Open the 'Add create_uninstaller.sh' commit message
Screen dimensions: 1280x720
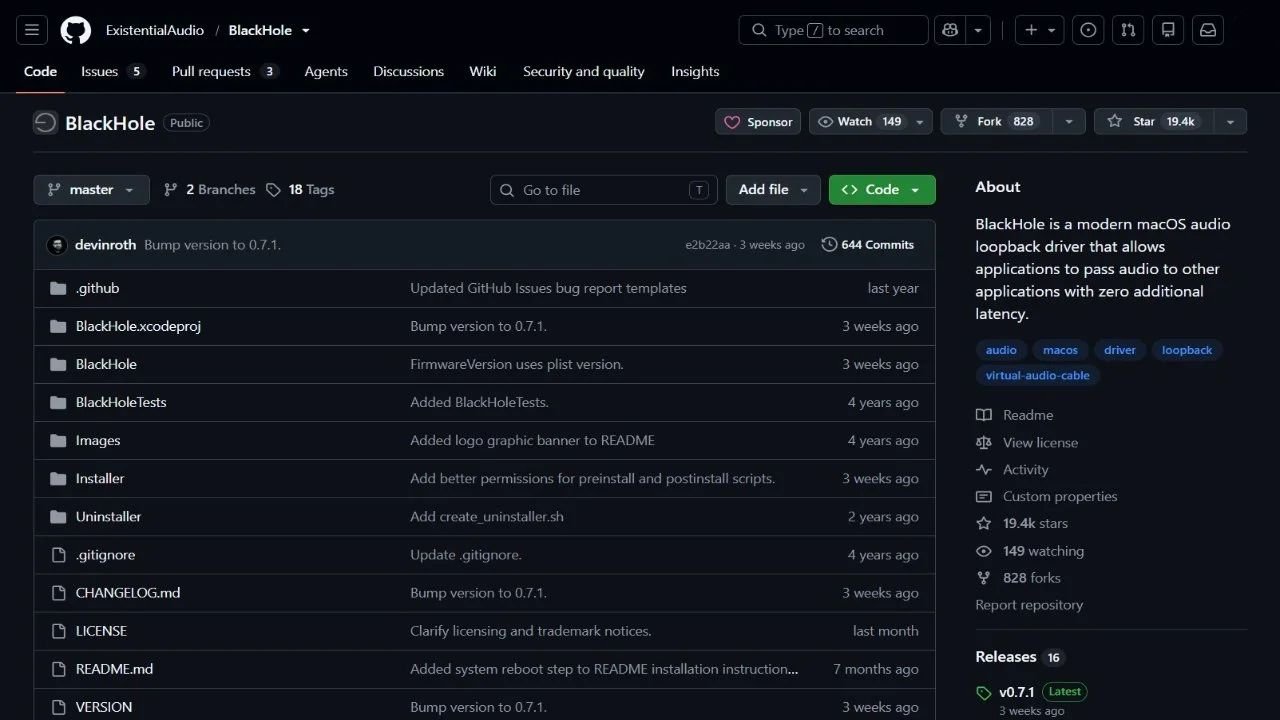[487, 517]
